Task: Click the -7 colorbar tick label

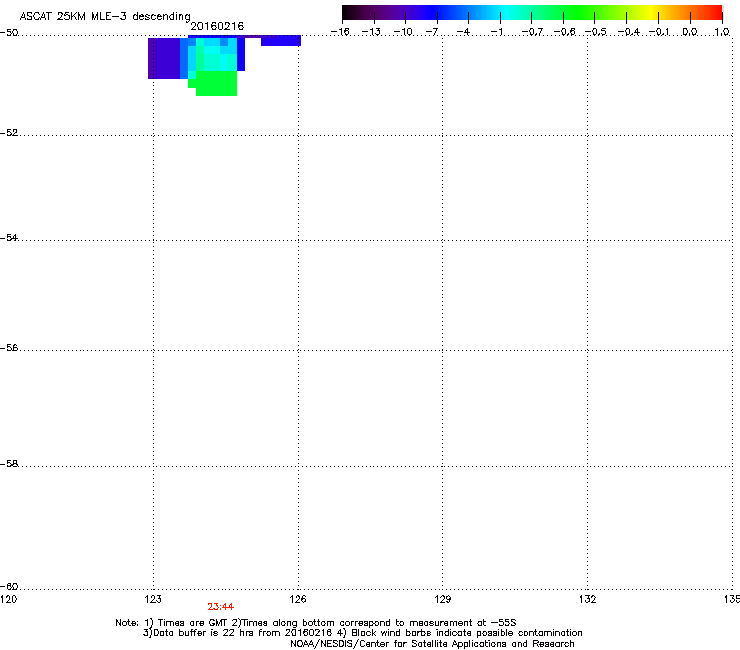Action: tap(432, 32)
